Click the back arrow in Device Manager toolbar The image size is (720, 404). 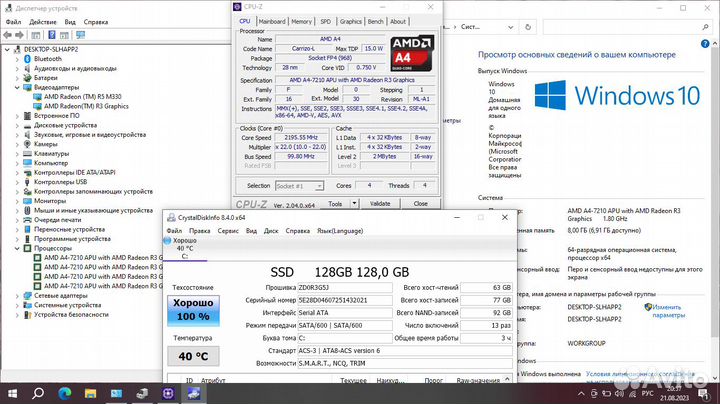[7, 35]
